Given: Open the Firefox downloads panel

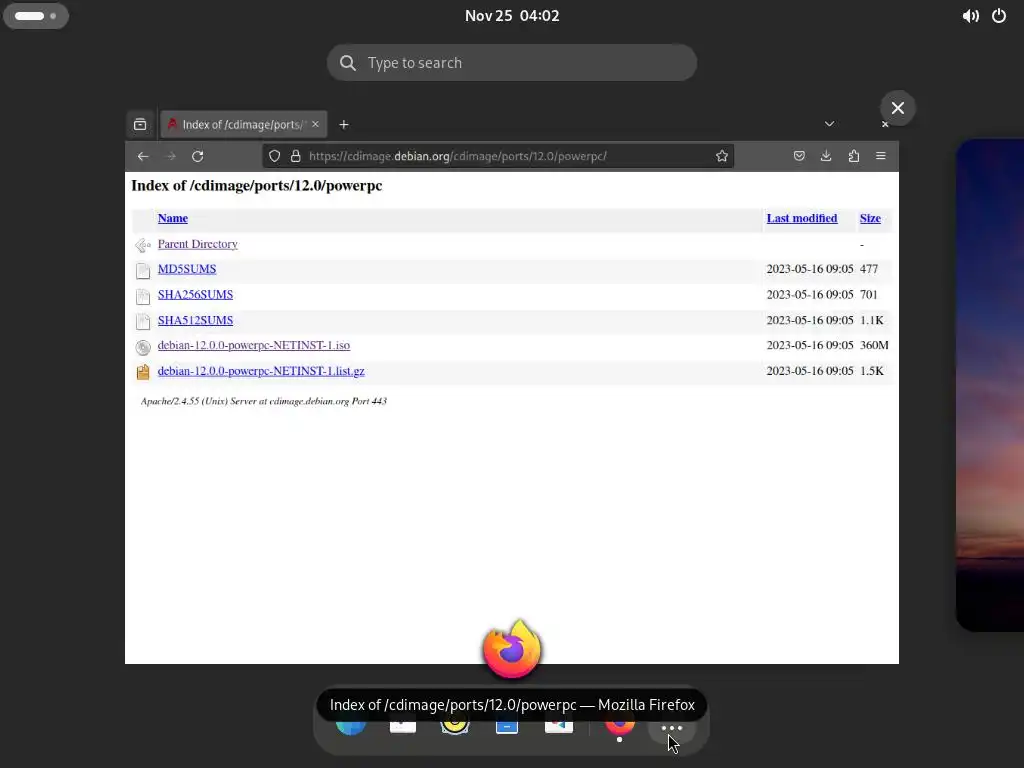Looking at the screenshot, I should [826, 156].
